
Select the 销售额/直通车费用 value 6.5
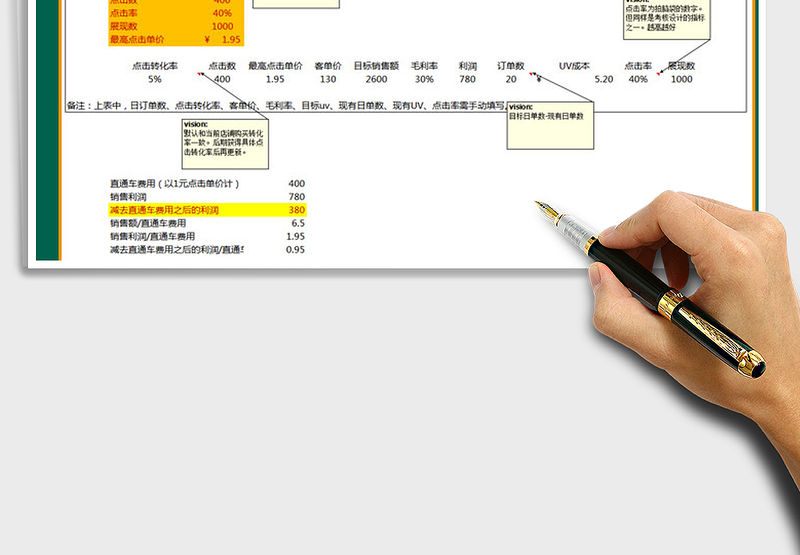click(297, 223)
